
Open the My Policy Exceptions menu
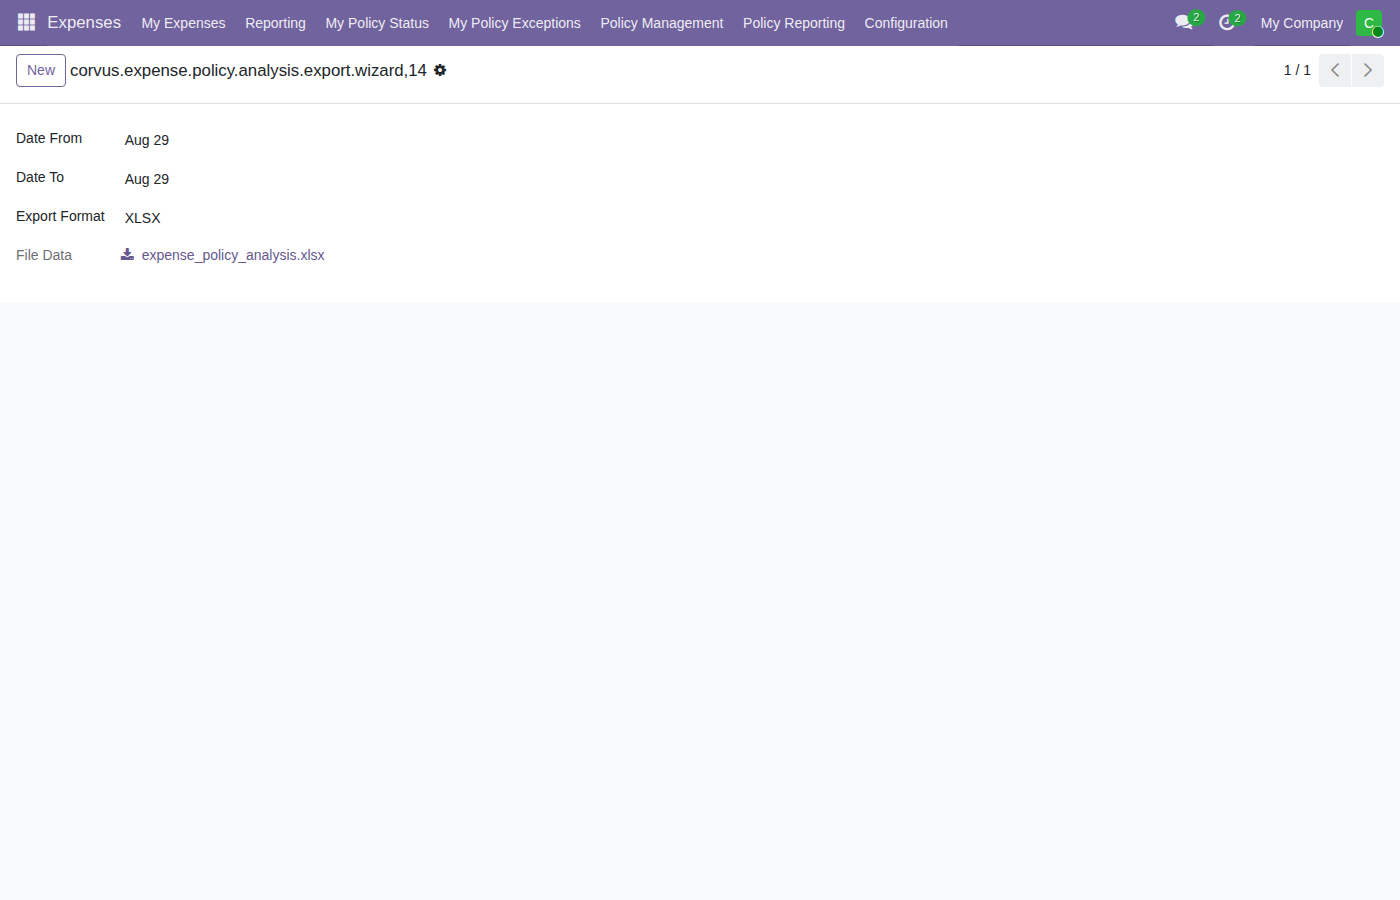tap(514, 23)
